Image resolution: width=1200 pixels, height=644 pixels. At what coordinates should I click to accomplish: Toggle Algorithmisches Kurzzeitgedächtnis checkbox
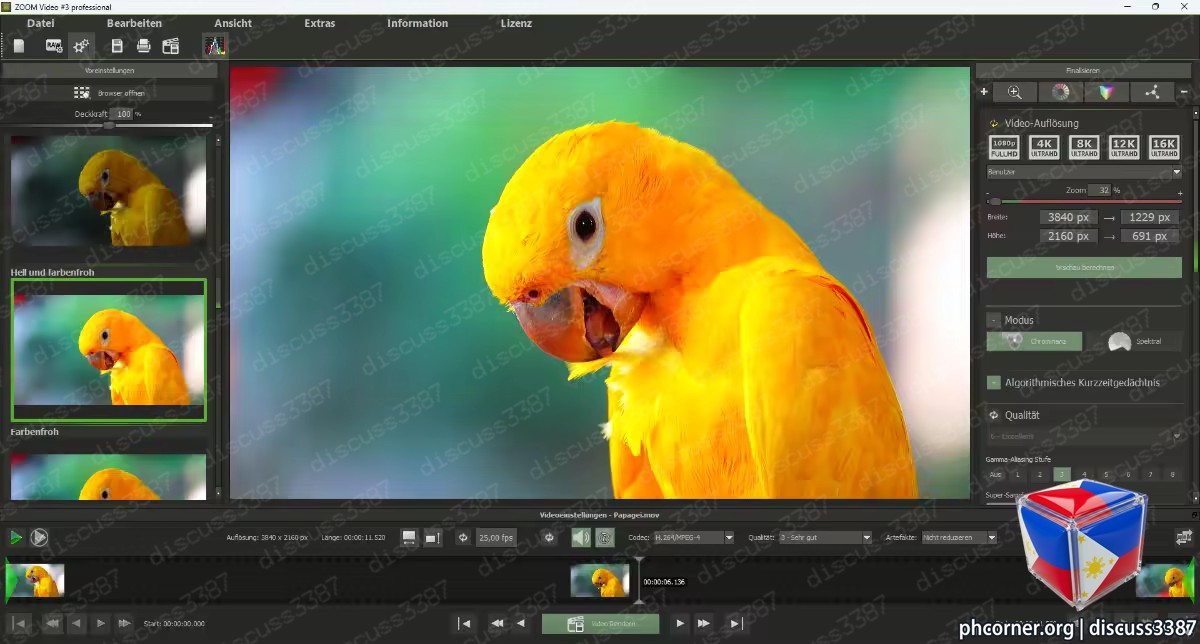pos(994,382)
